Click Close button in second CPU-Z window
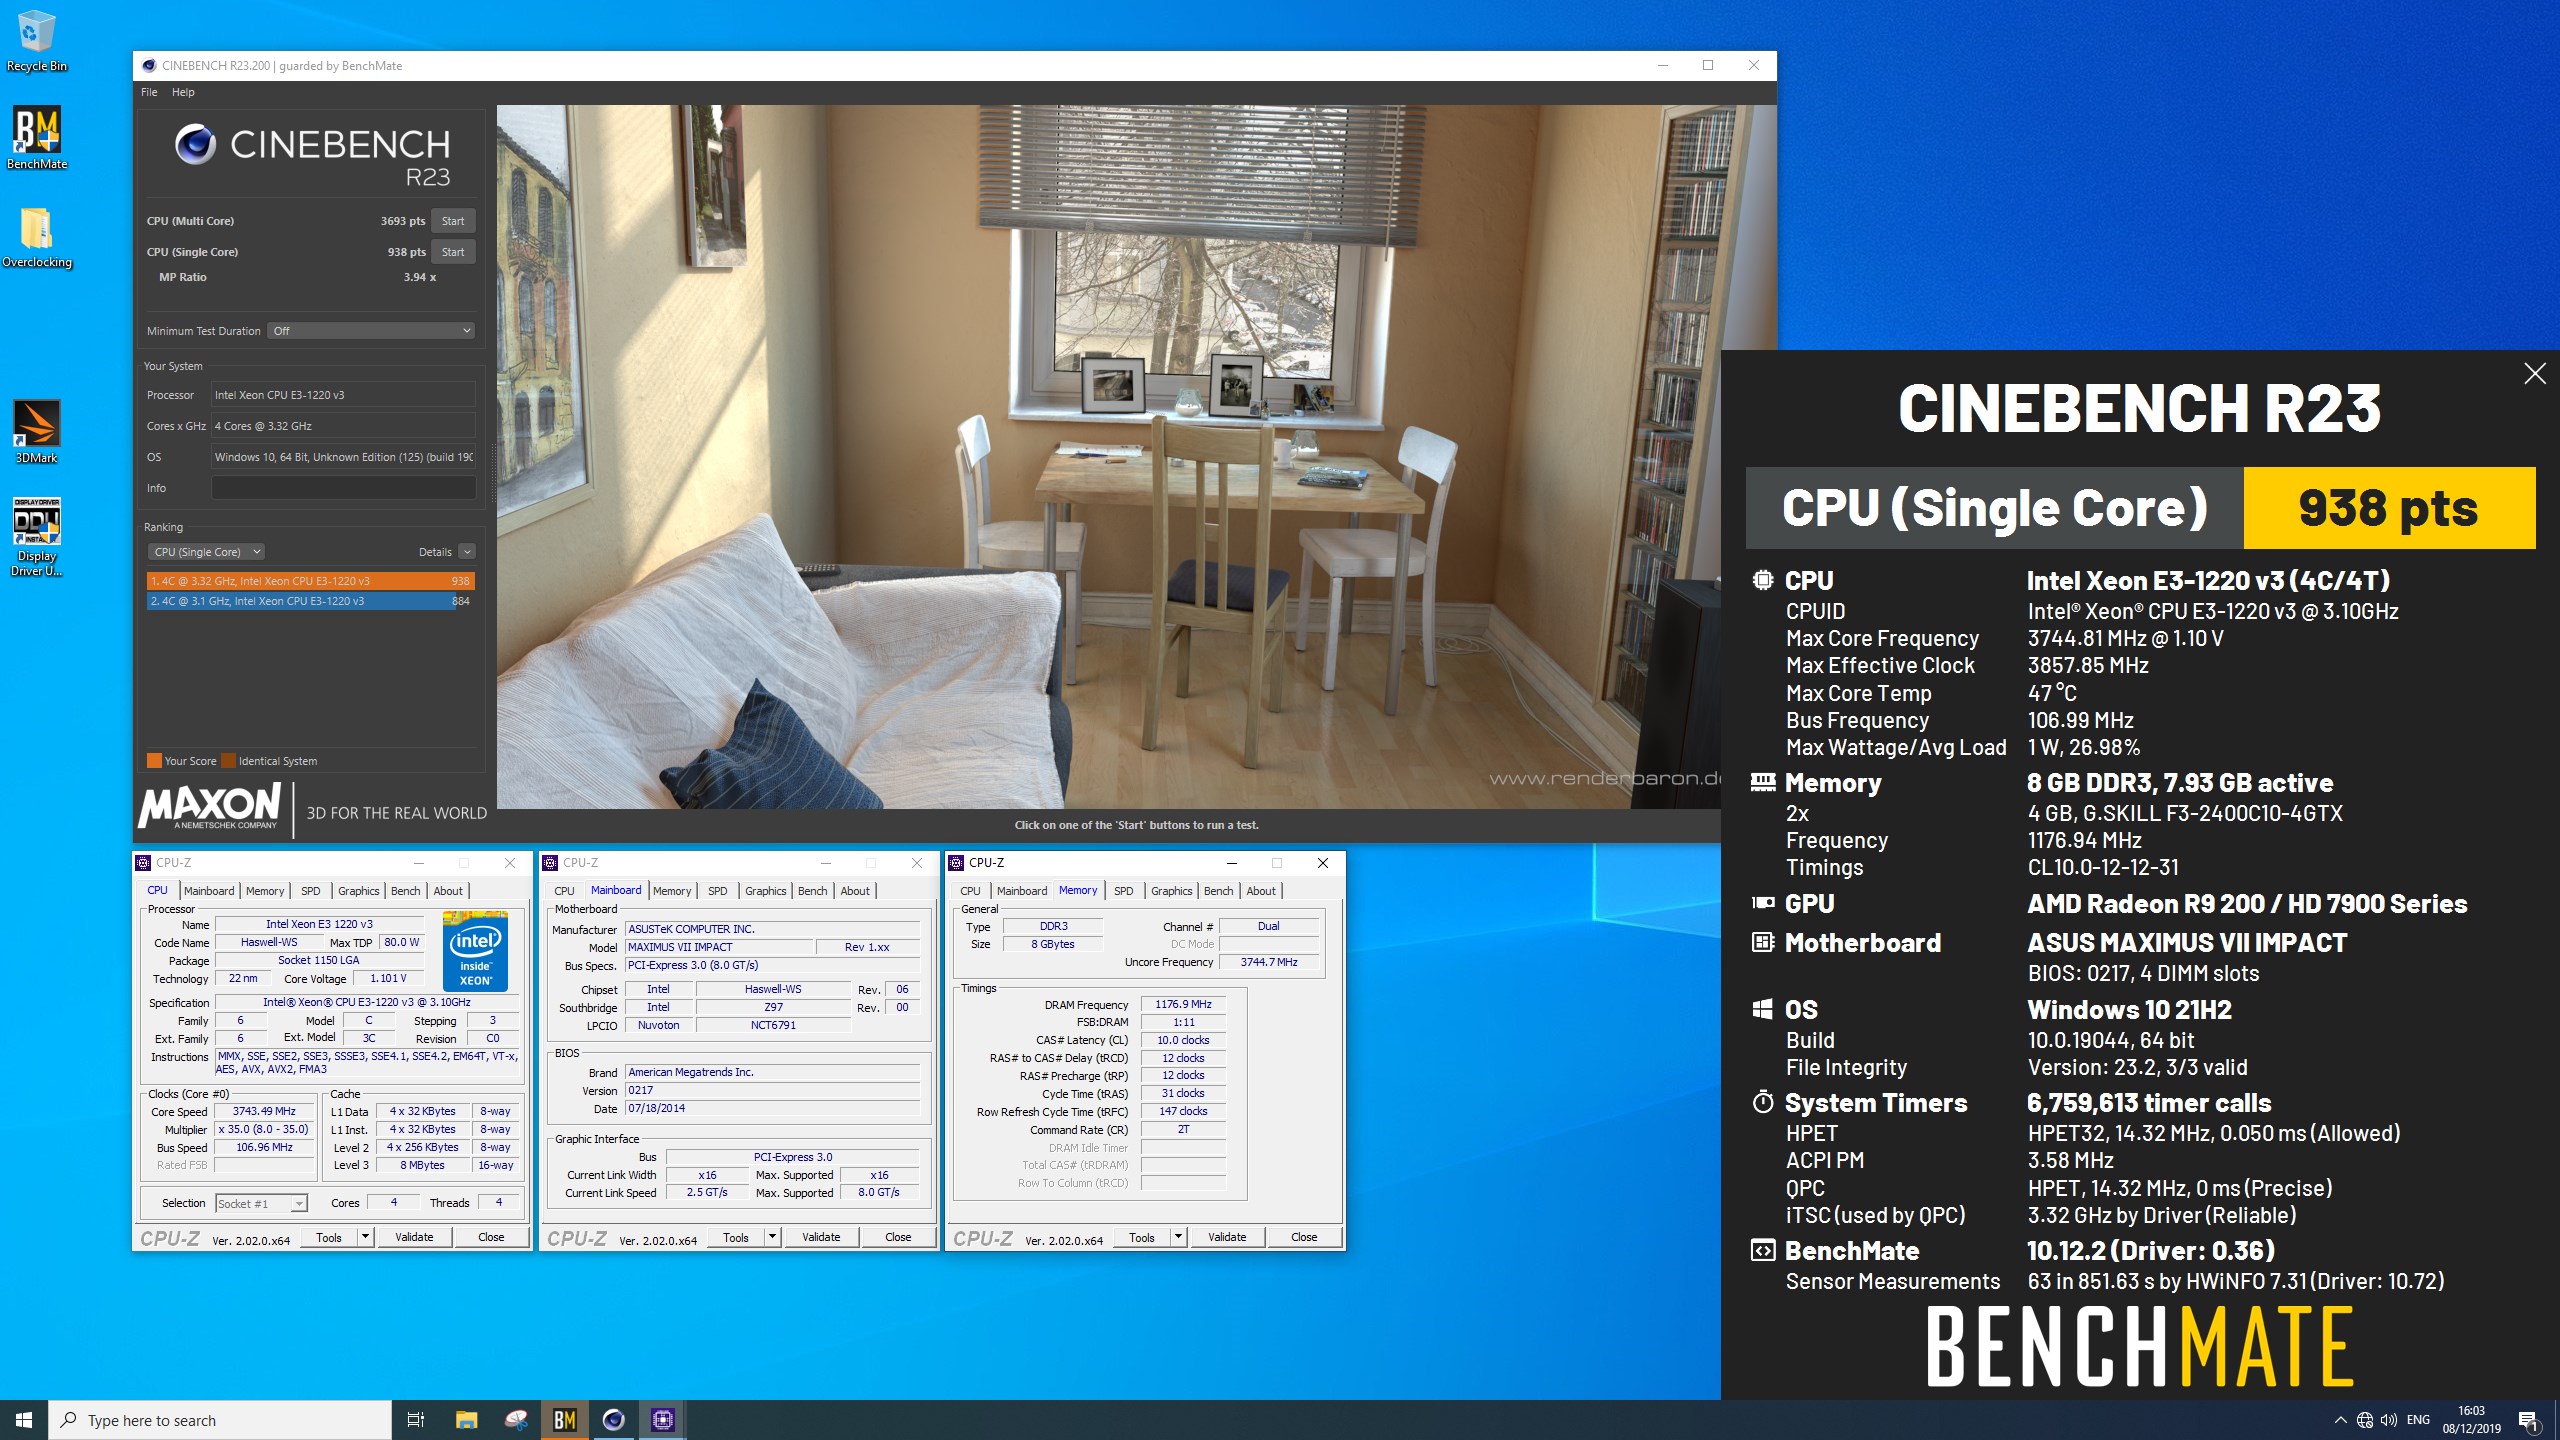Screen dimensions: 2560x1440 tap(898, 1237)
